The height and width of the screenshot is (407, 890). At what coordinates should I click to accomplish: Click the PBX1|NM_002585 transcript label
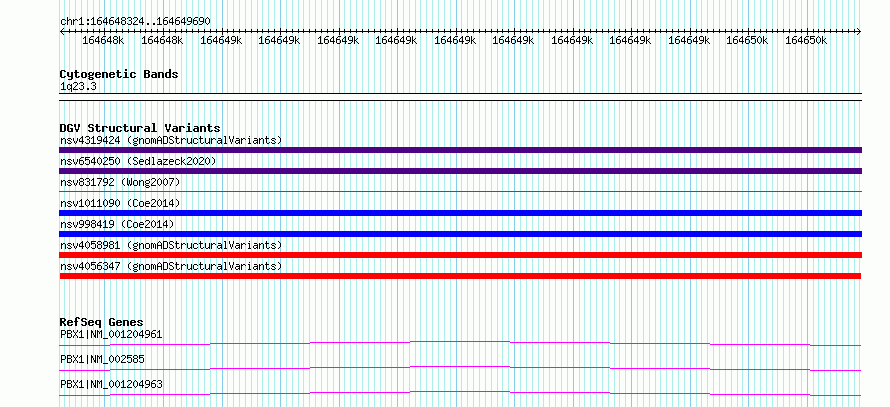click(x=102, y=359)
